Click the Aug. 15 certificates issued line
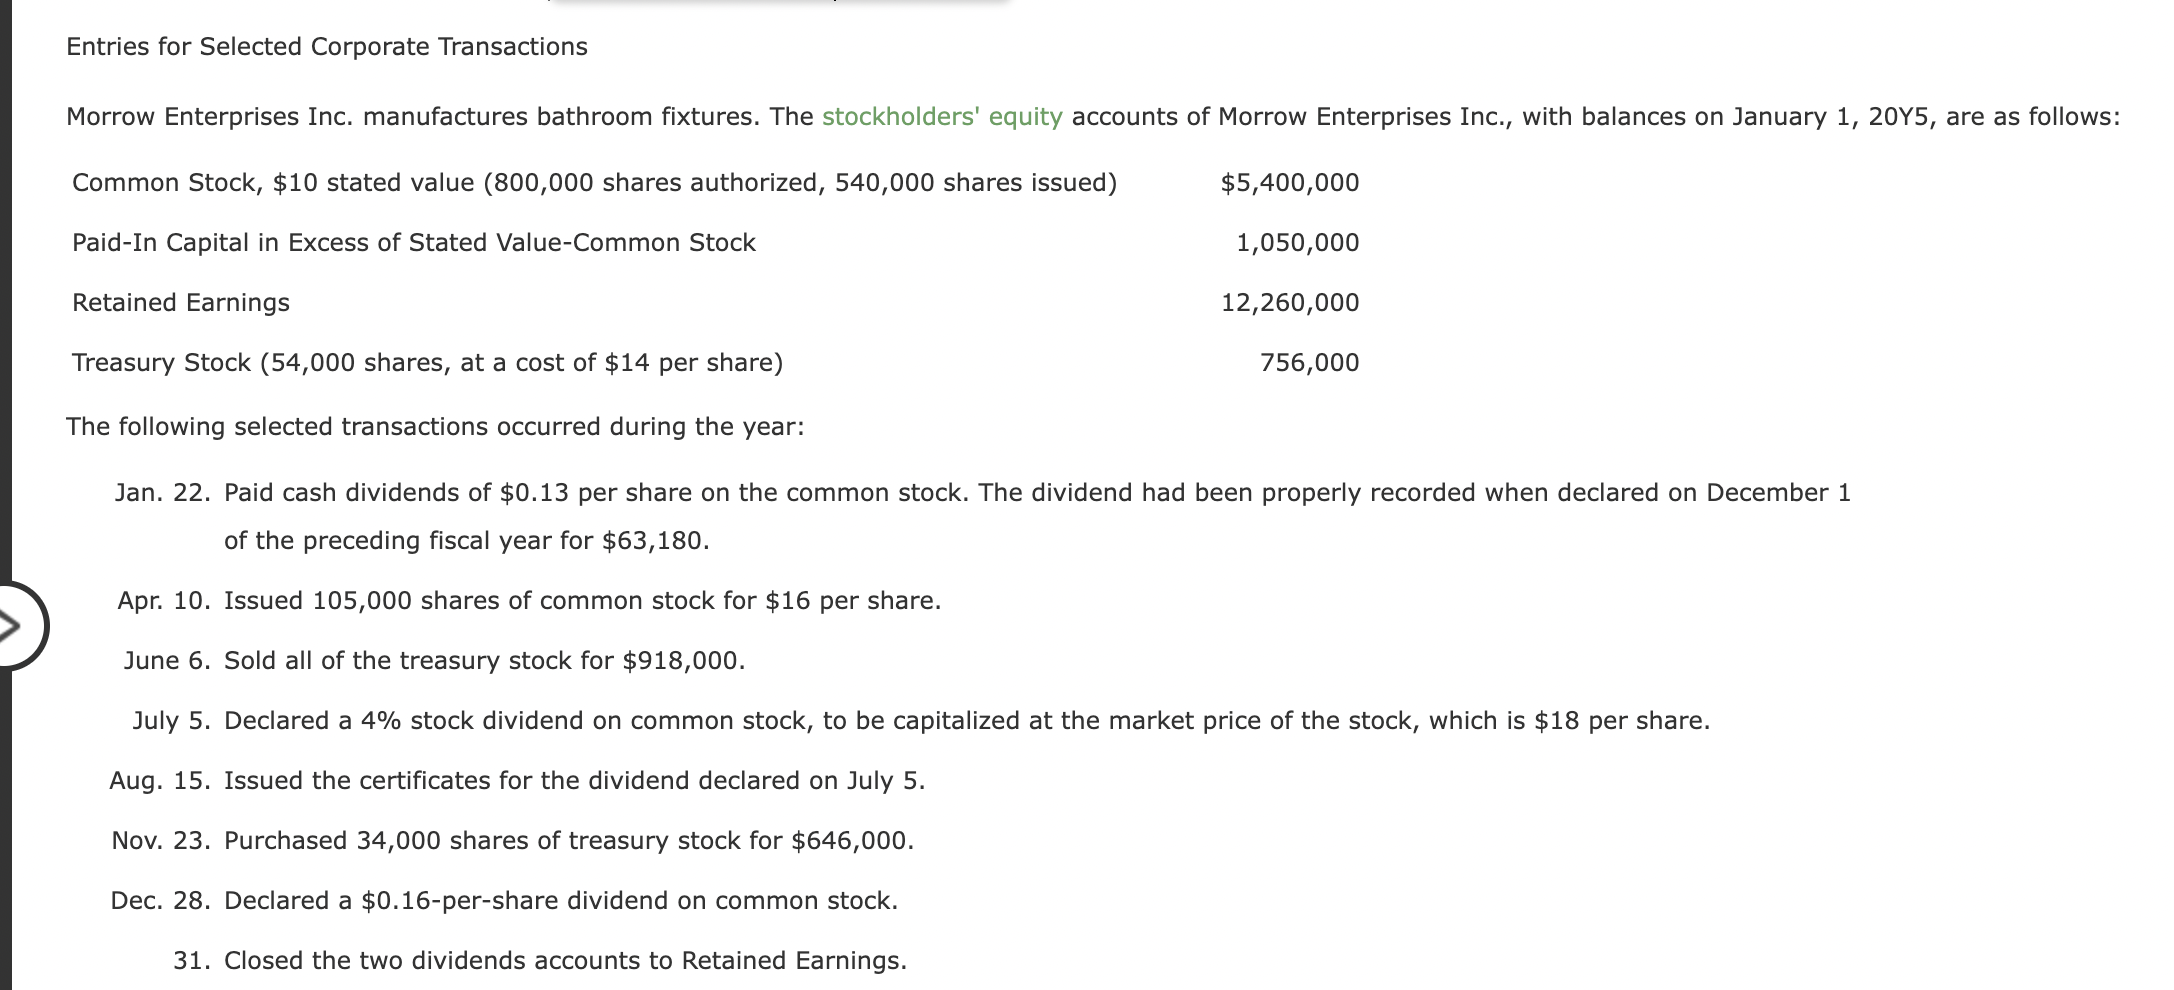 pyautogui.click(x=517, y=781)
